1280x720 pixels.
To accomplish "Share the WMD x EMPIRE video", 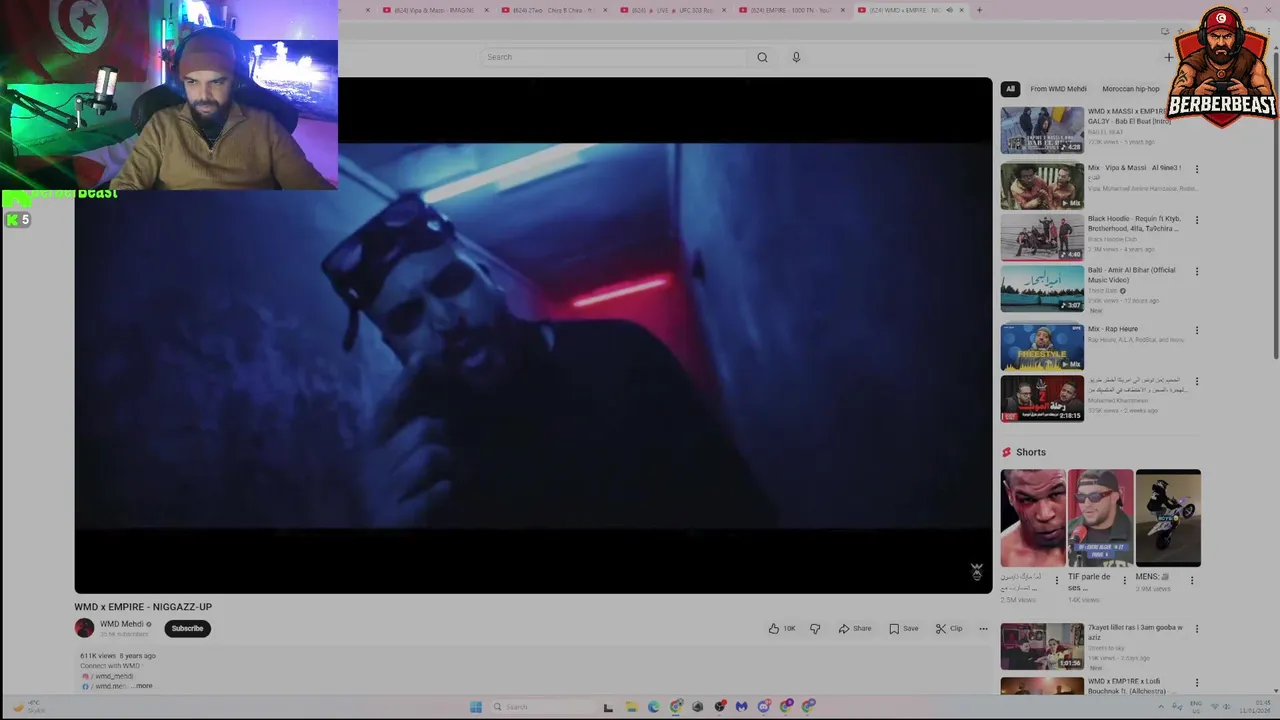I will click(855, 628).
